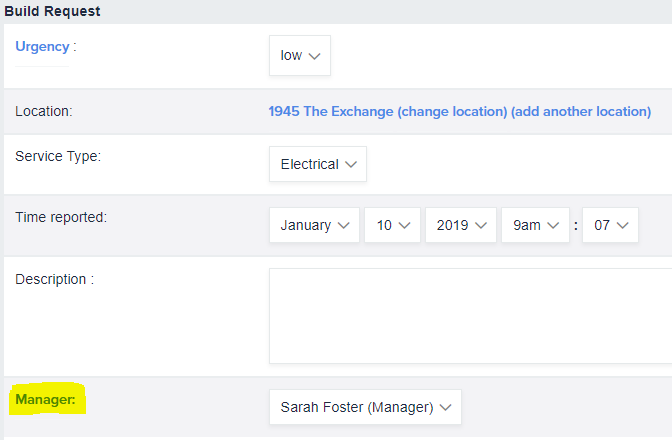
Task: Focus the Description text area
Action: [470, 315]
